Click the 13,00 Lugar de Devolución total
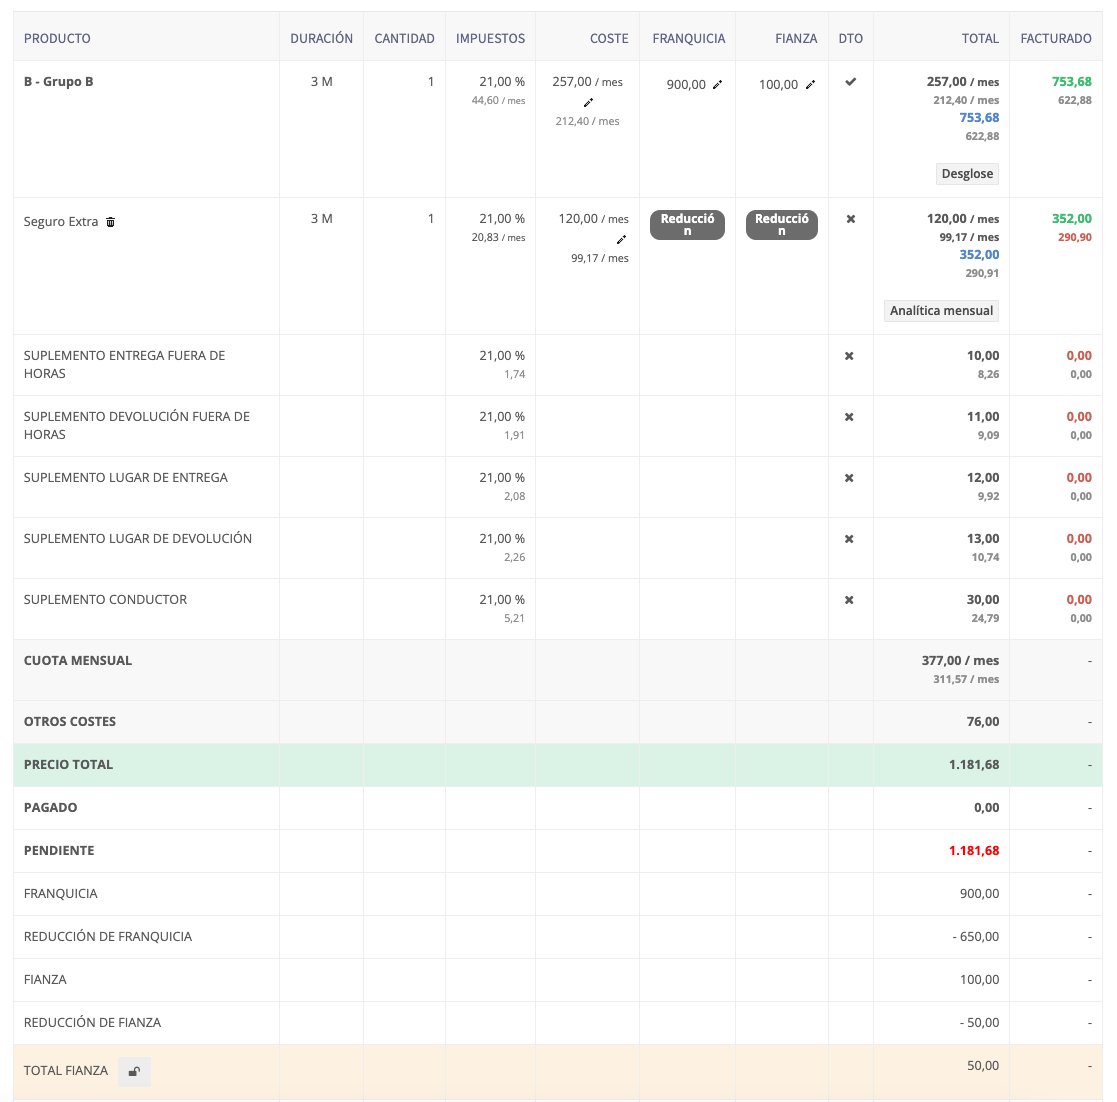Image resolution: width=1117 pixels, height=1102 pixels. 983,539
